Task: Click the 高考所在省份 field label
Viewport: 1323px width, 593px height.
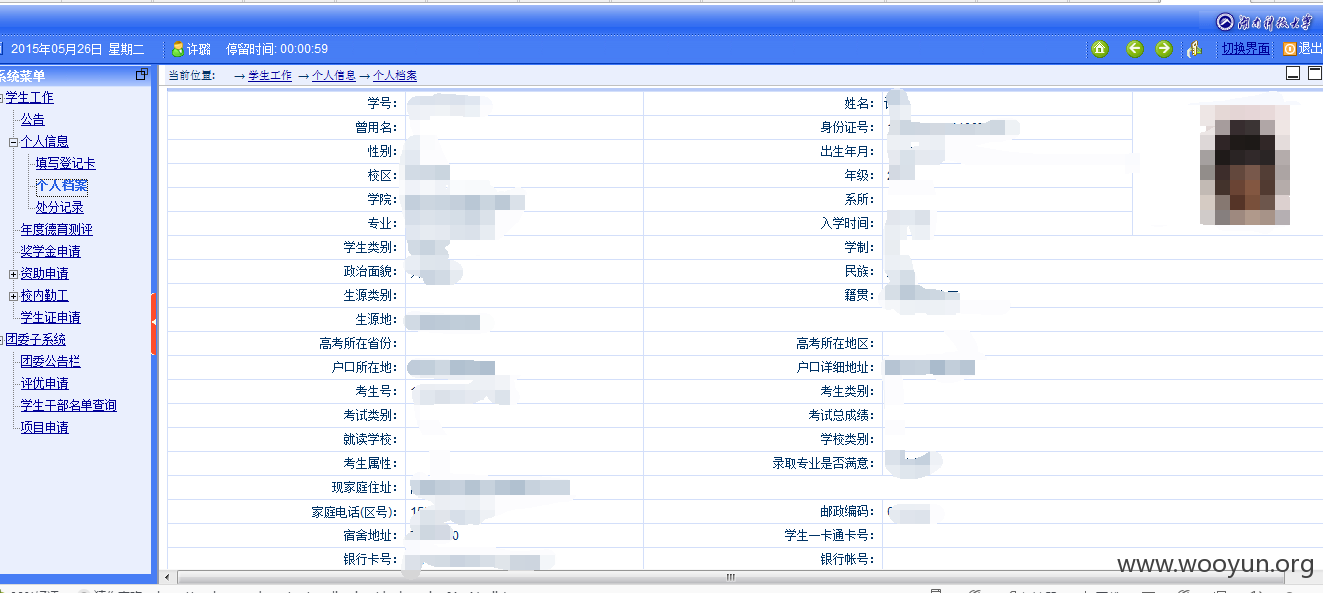Action: point(359,344)
